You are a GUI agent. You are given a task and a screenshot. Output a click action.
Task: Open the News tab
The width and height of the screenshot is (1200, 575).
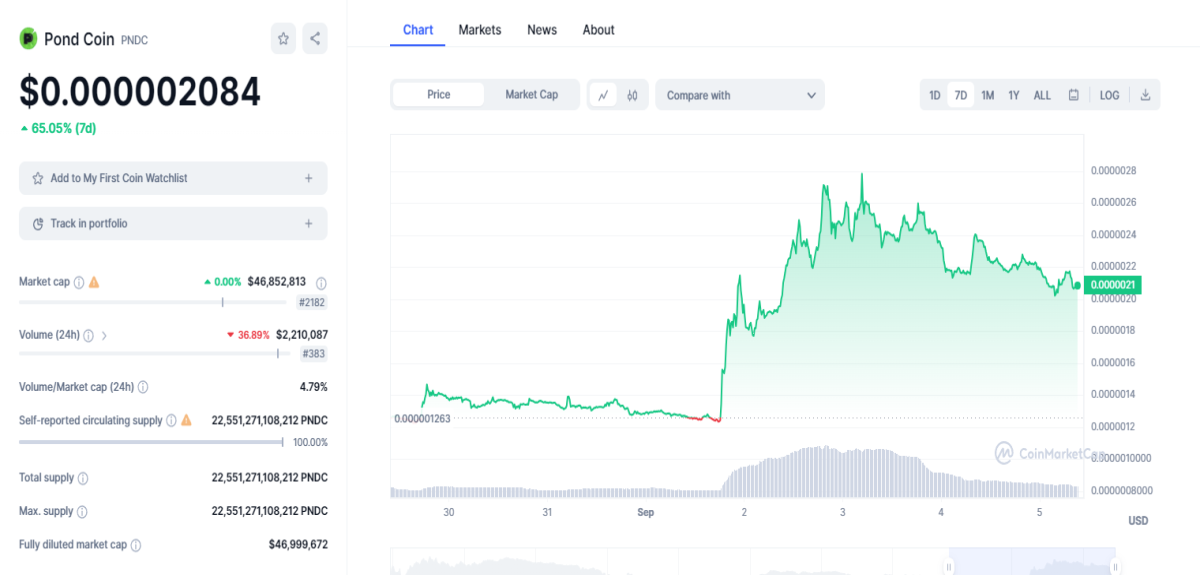click(x=542, y=30)
